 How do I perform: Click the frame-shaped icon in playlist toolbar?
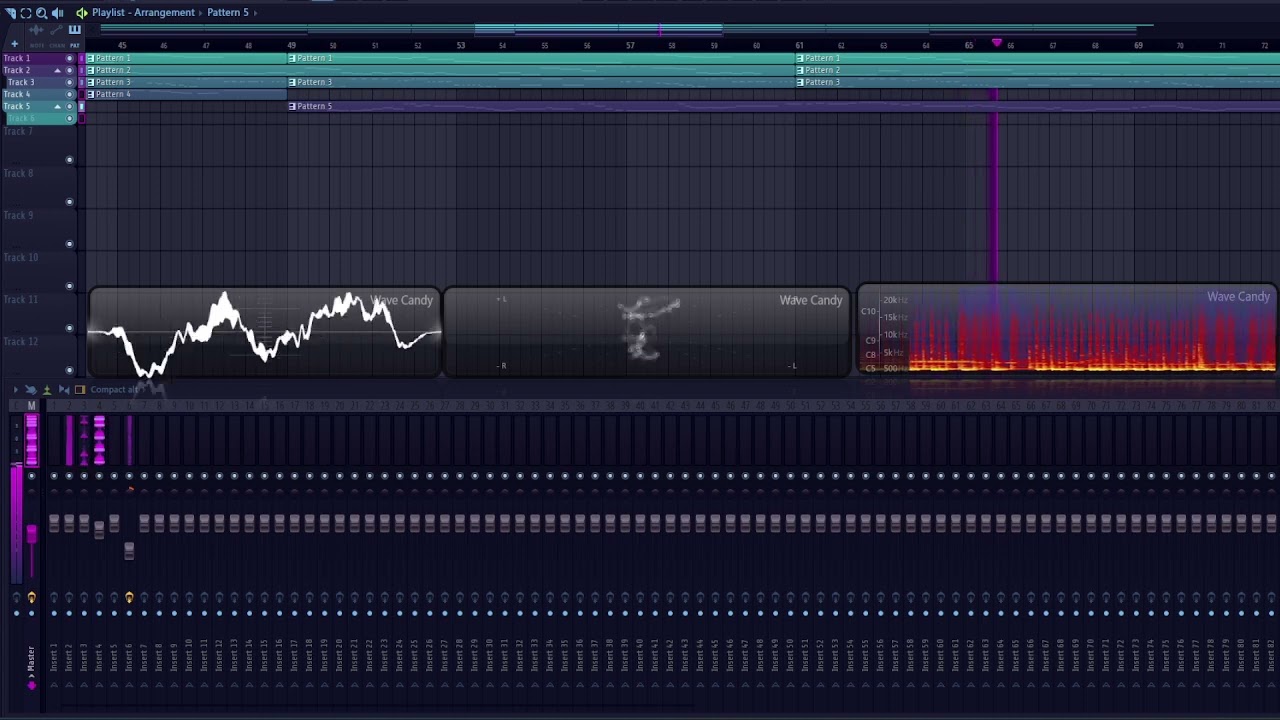click(x=26, y=13)
